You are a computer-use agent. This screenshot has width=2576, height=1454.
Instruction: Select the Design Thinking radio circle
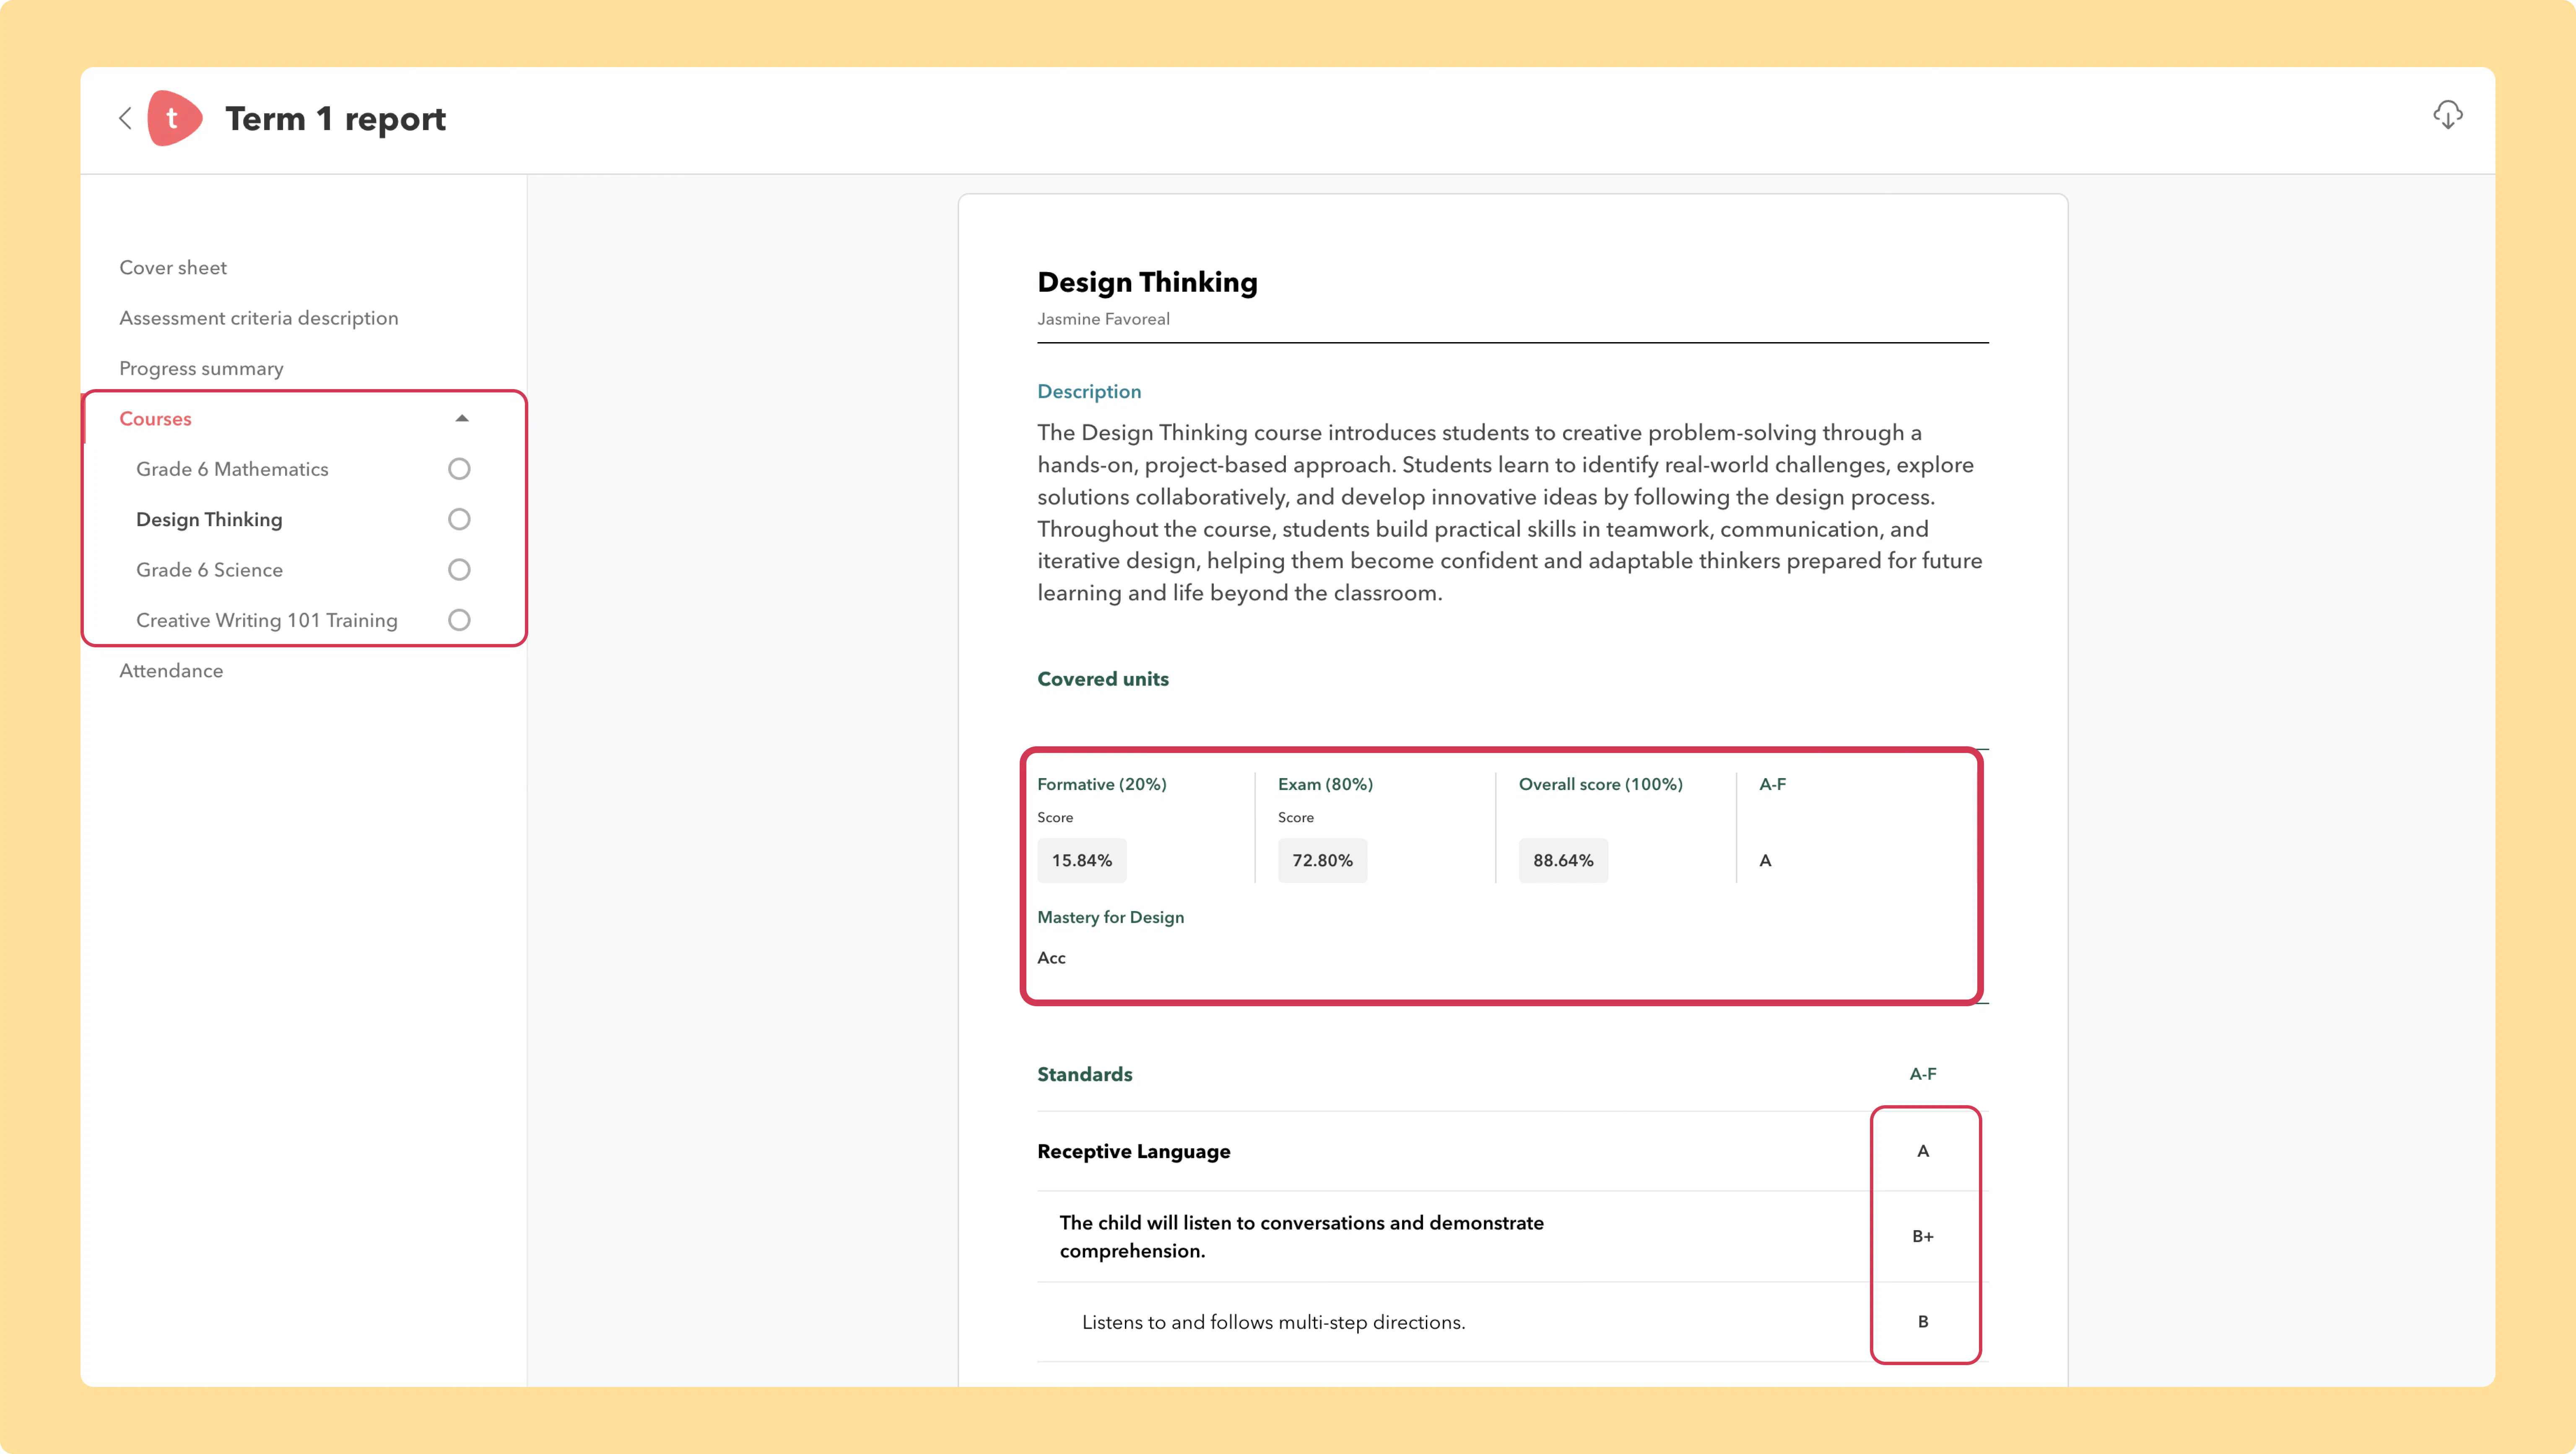[459, 519]
